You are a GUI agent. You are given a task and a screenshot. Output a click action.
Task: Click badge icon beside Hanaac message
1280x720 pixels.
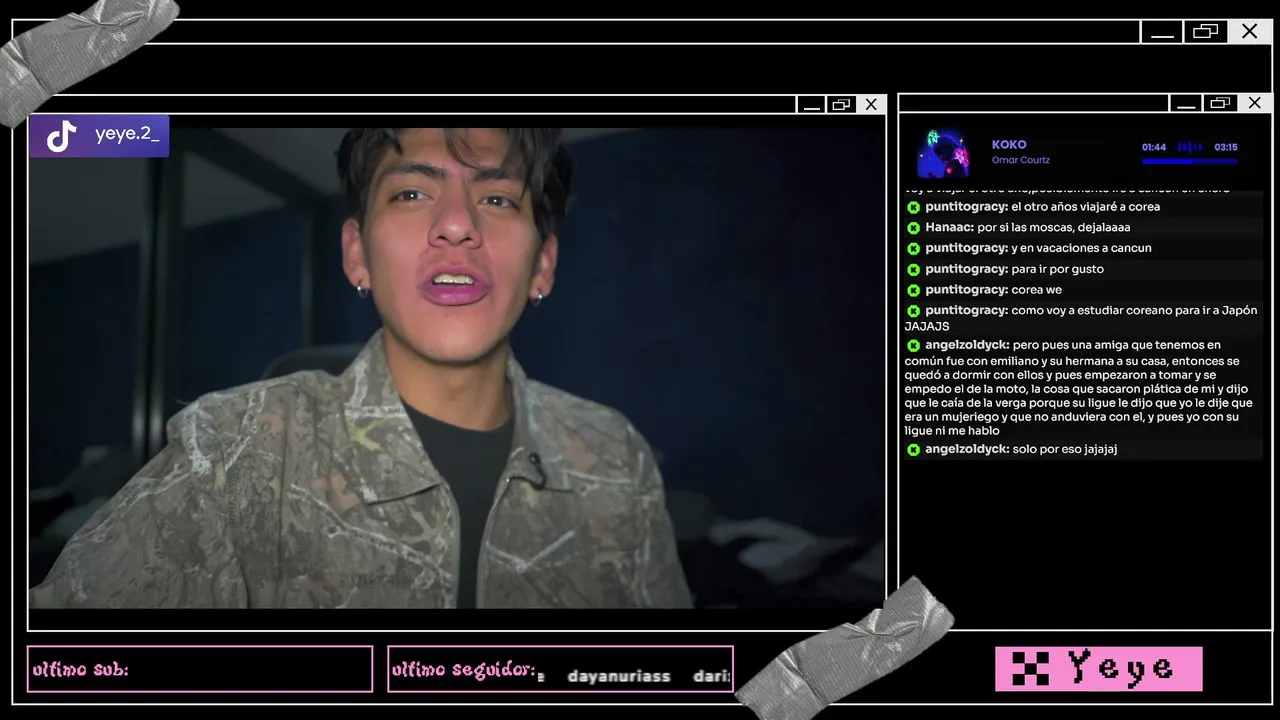click(913, 228)
